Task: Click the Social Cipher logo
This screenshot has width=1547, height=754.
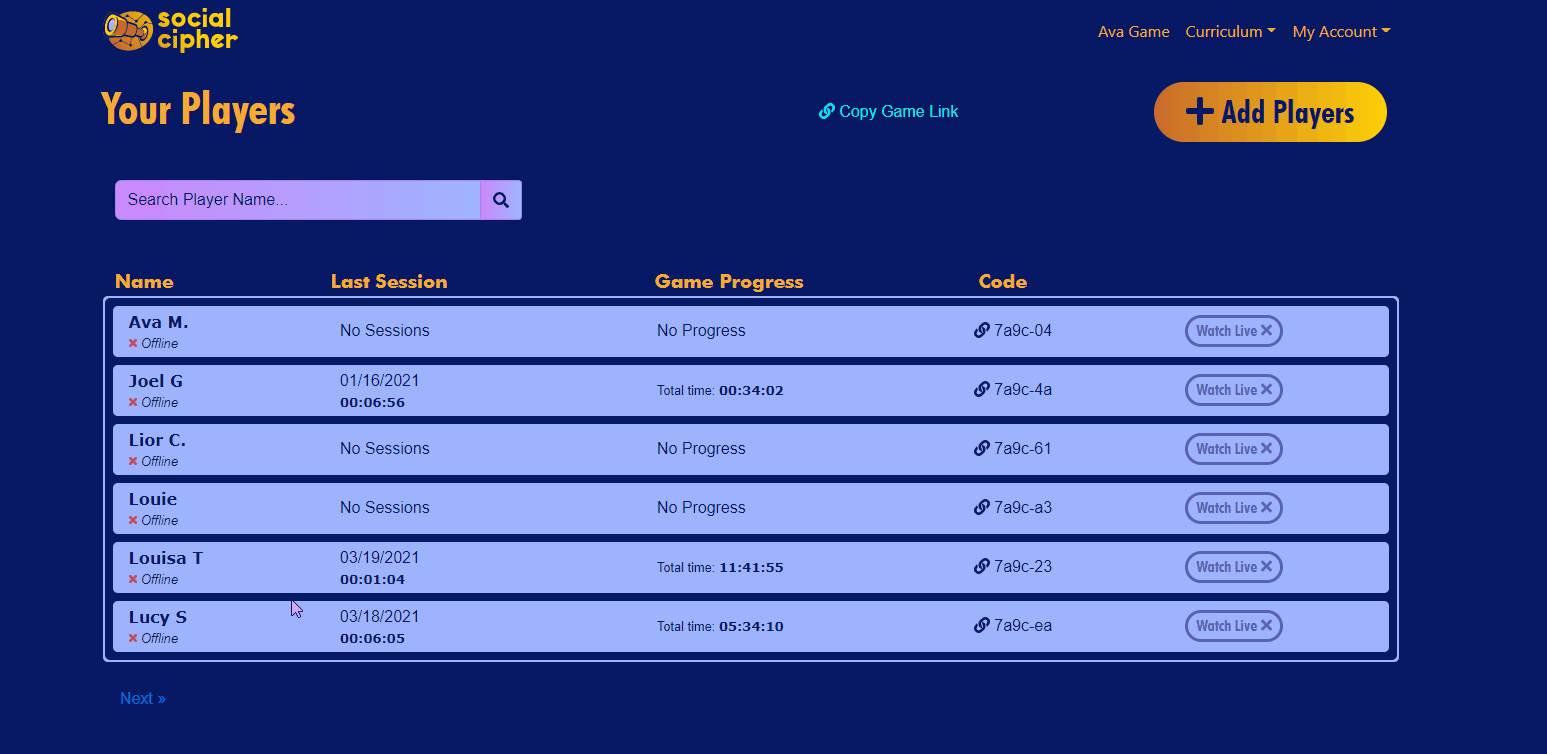Action: tap(171, 30)
